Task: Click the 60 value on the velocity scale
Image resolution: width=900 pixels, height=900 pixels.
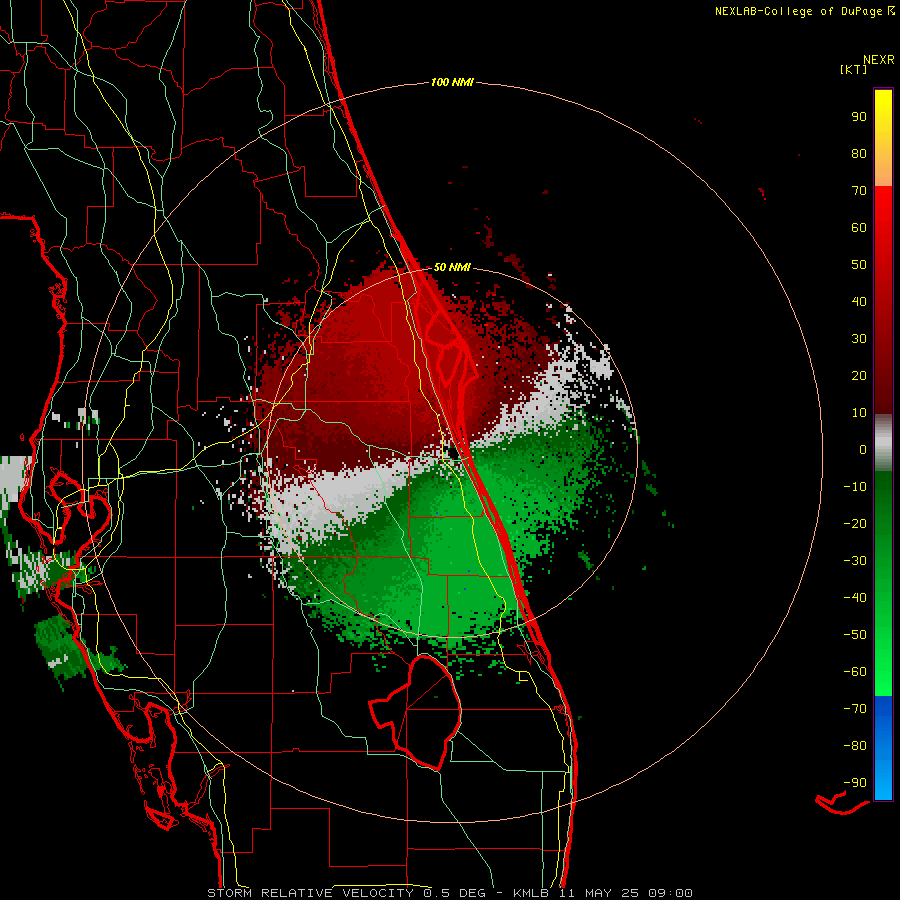Action: [859, 227]
